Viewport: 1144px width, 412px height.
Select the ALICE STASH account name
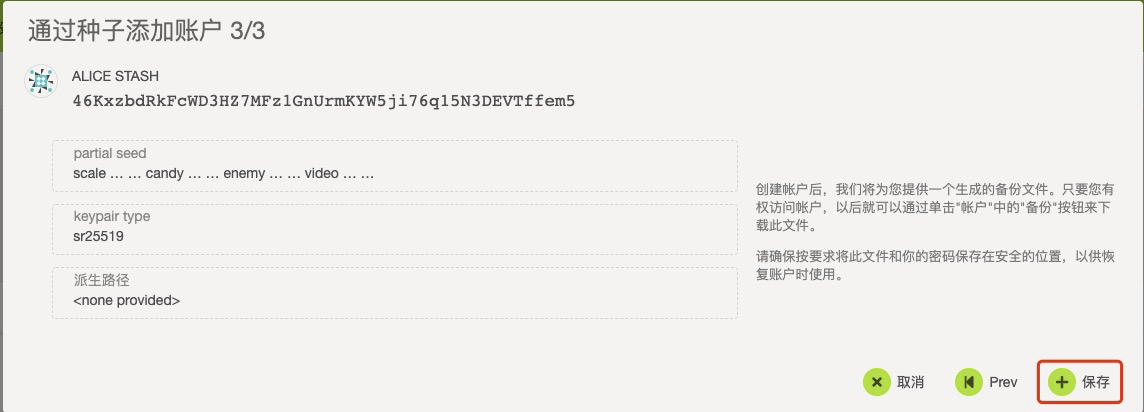[115, 76]
